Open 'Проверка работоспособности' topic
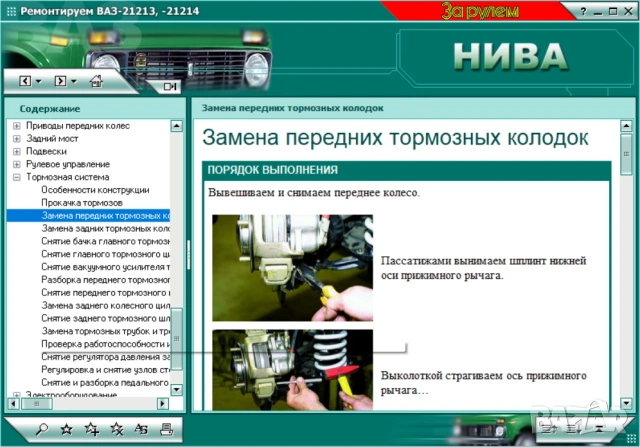640x447 pixels. 105,344
